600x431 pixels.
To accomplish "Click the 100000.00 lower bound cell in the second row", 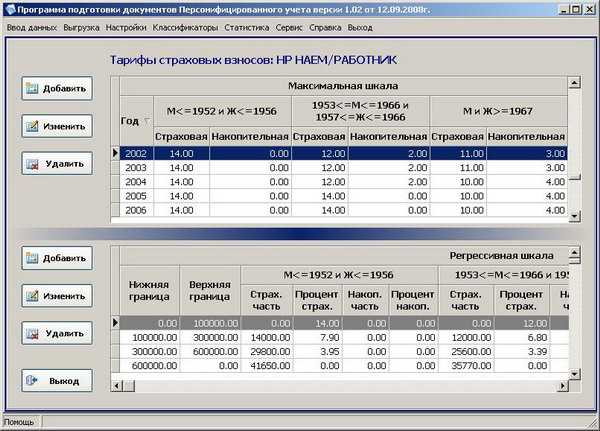I will tap(149, 338).
